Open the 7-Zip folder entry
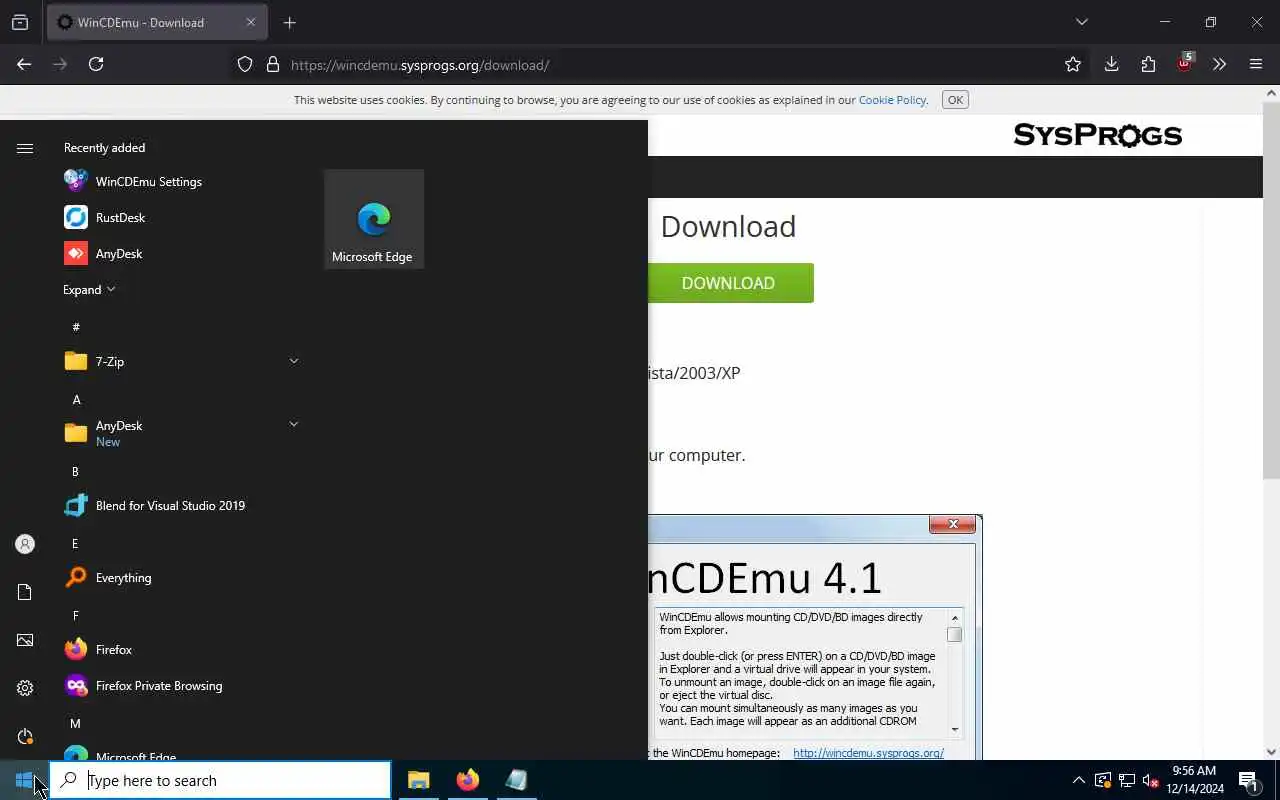Viewport: 1280px width, 800px height. 180,361
